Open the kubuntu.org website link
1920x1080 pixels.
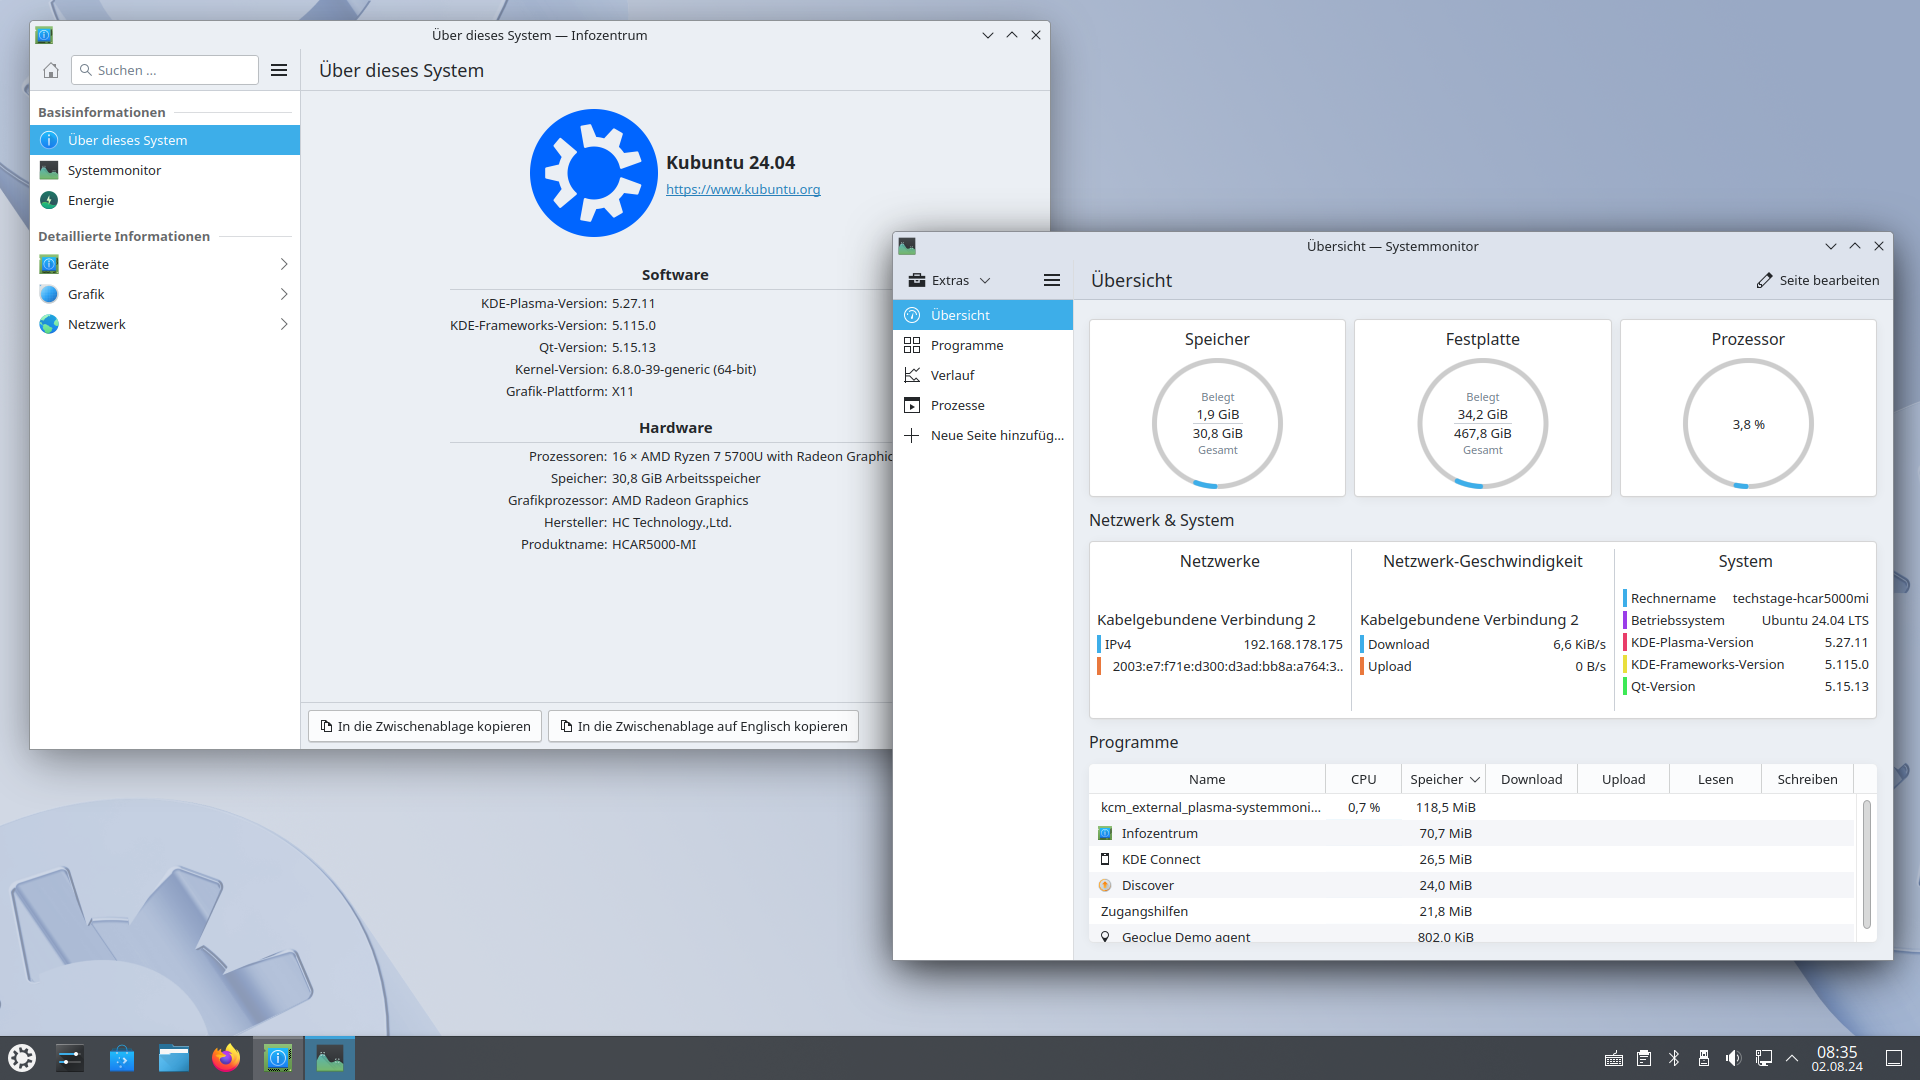point(743,190)
